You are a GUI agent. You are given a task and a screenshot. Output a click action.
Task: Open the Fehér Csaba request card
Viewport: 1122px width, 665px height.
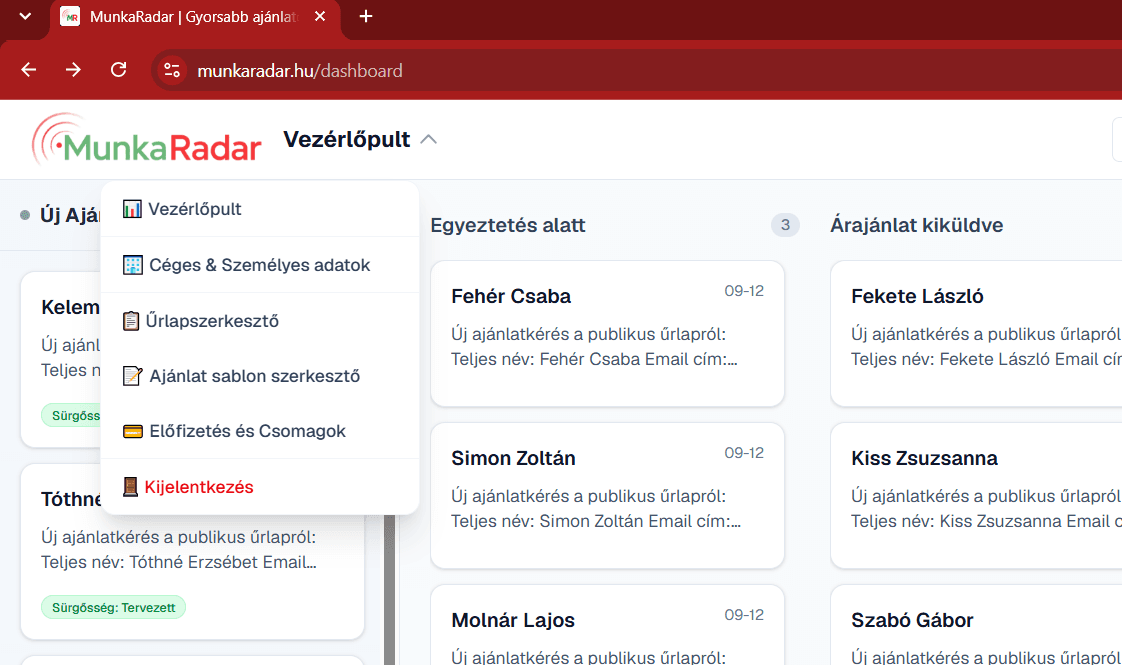(x=608, y=334)
